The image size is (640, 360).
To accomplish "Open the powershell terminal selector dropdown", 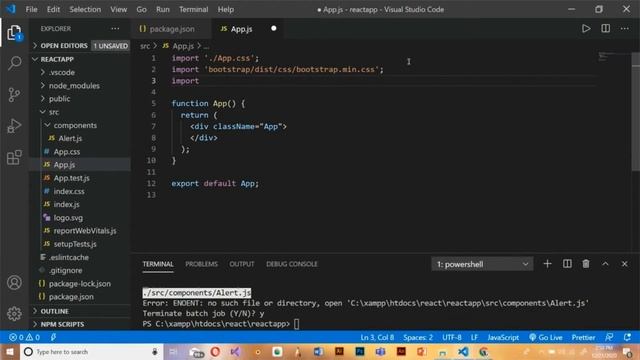I will 482,264.
